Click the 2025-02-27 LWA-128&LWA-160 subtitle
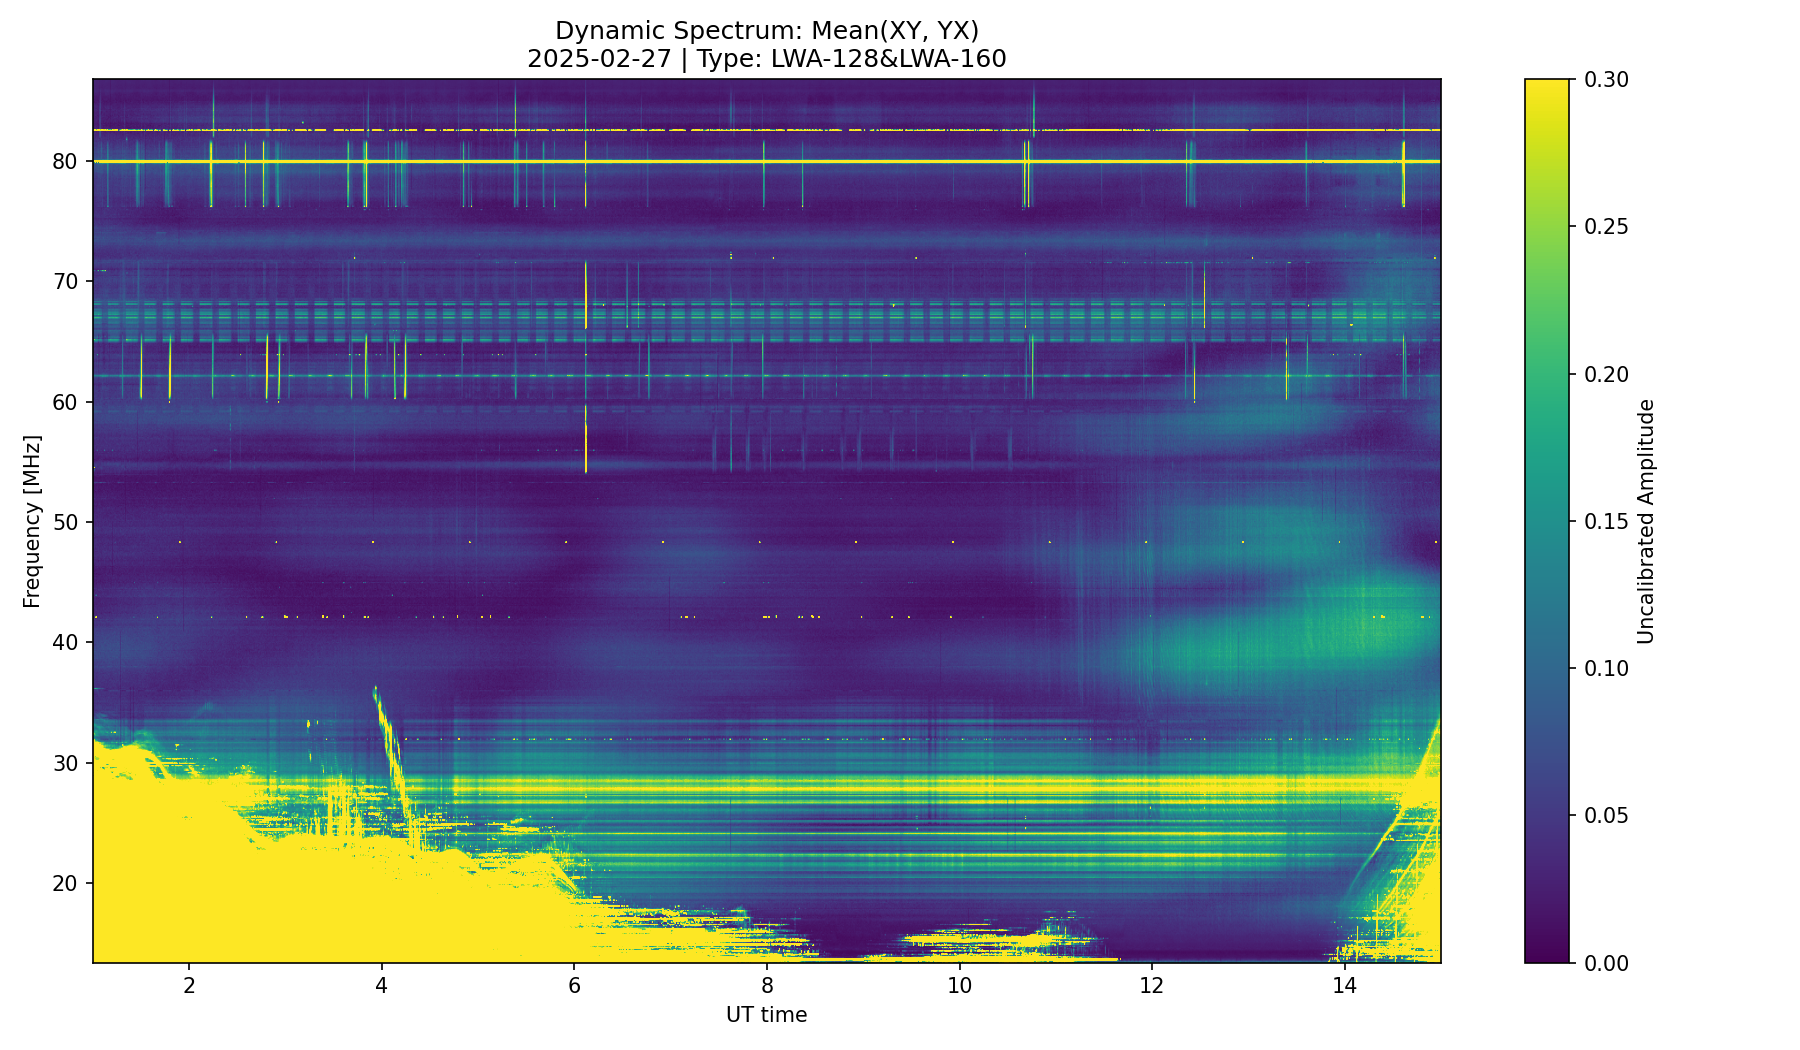The image size is (1800, 1050). (x=766, y=59)
